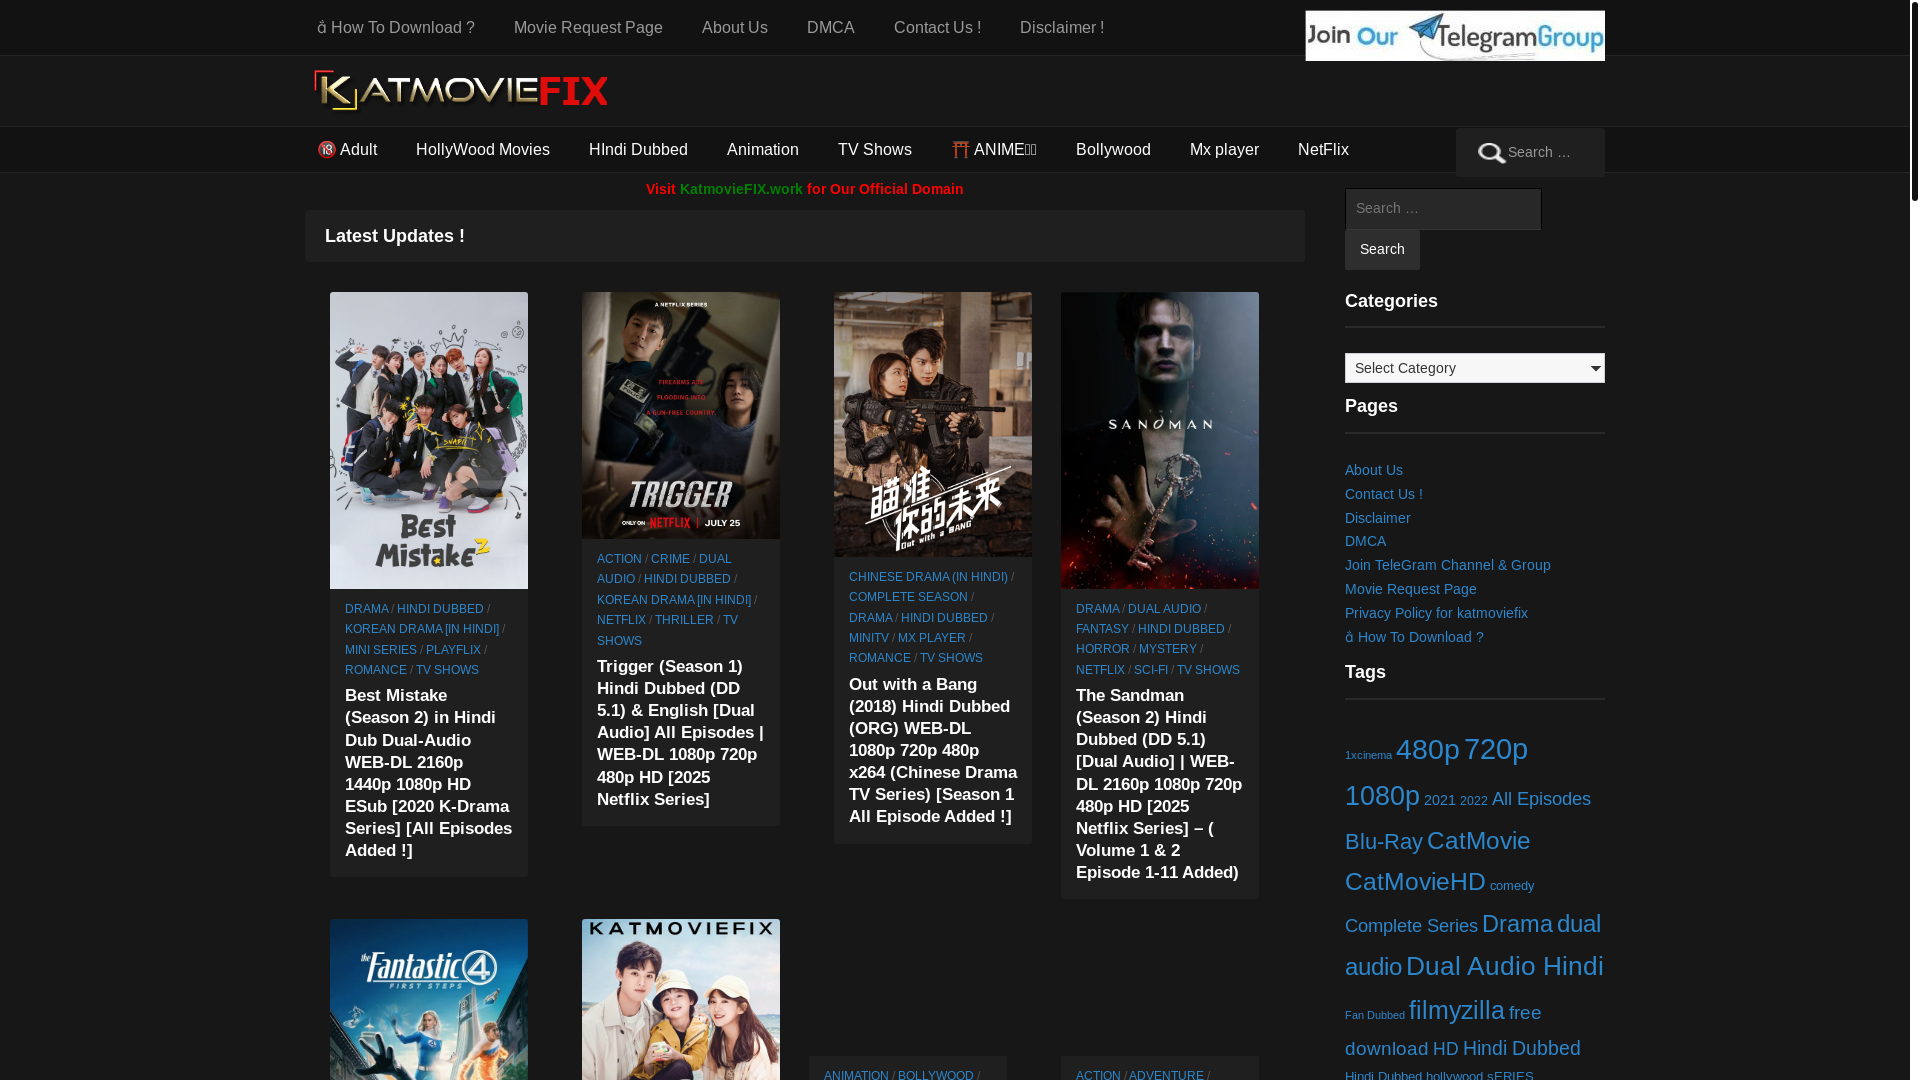Visit the KatmovieFIX.work official domain link

(x=741, y=189)
